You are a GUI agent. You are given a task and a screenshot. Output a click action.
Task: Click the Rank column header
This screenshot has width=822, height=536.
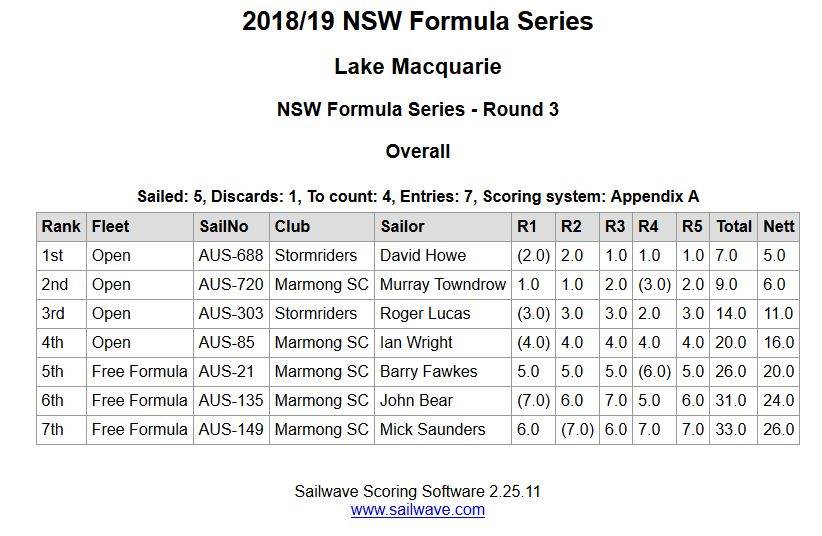coord(61,227)
